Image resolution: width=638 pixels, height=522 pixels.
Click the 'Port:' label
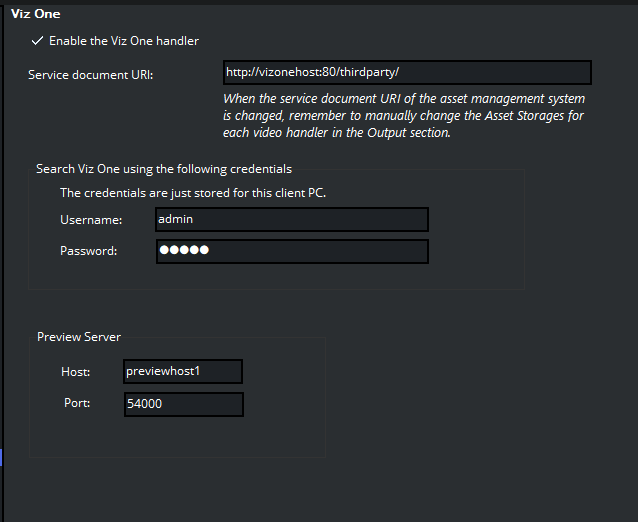(x=75, y=404)
